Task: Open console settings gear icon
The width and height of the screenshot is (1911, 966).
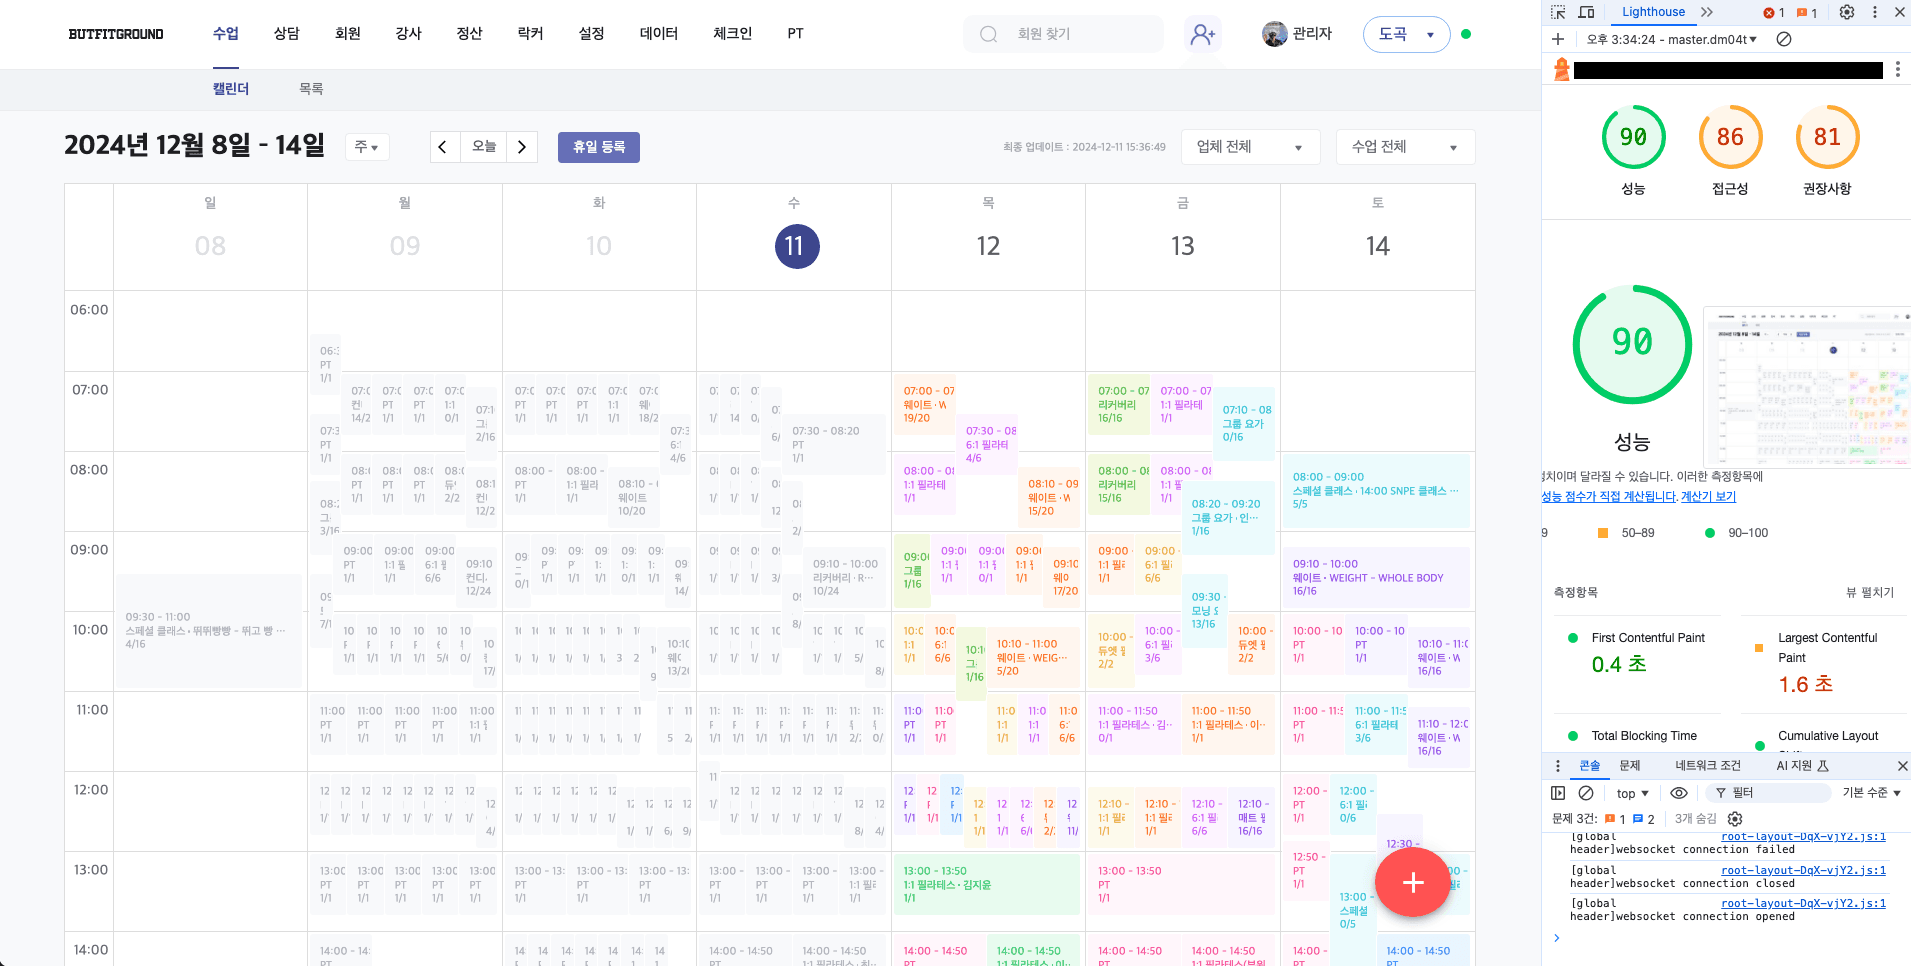Action: point(1735,819)
